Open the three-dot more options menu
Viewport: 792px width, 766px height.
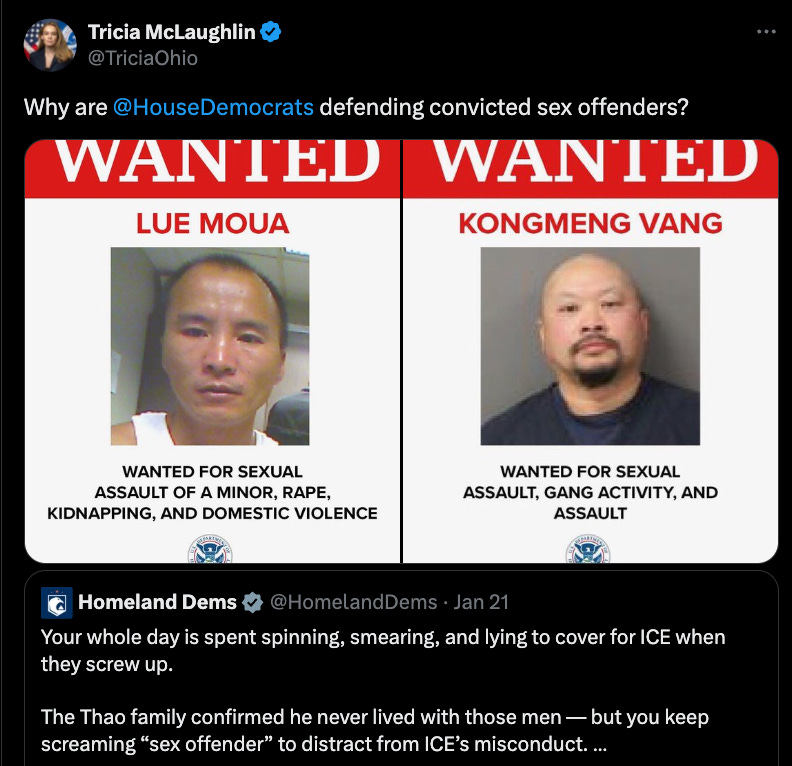(x=766, y=32)
